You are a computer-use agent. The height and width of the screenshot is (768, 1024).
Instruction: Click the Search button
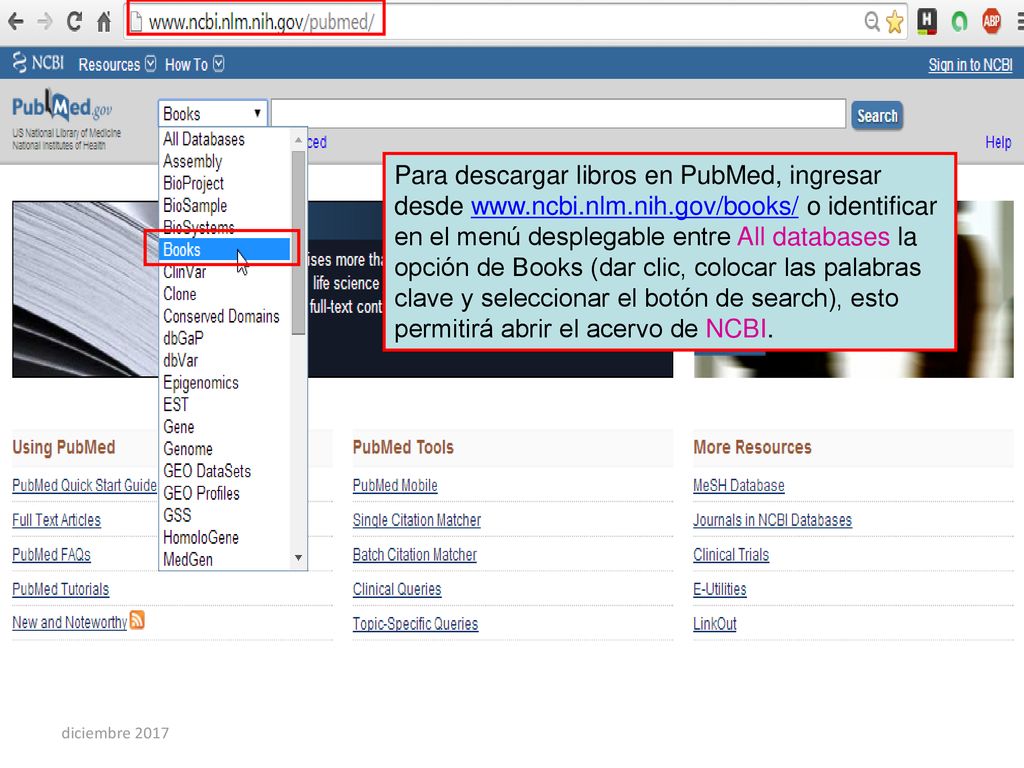(877, 116)
